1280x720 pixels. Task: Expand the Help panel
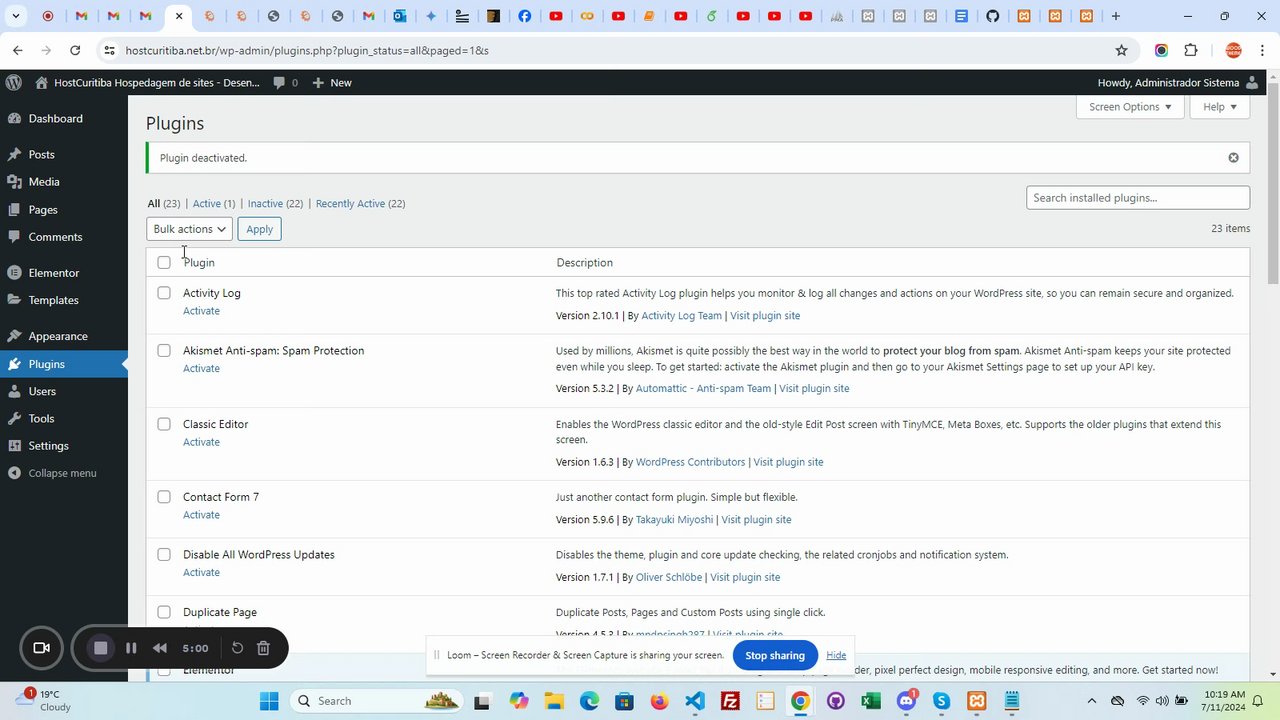(x=1220, y=107)
